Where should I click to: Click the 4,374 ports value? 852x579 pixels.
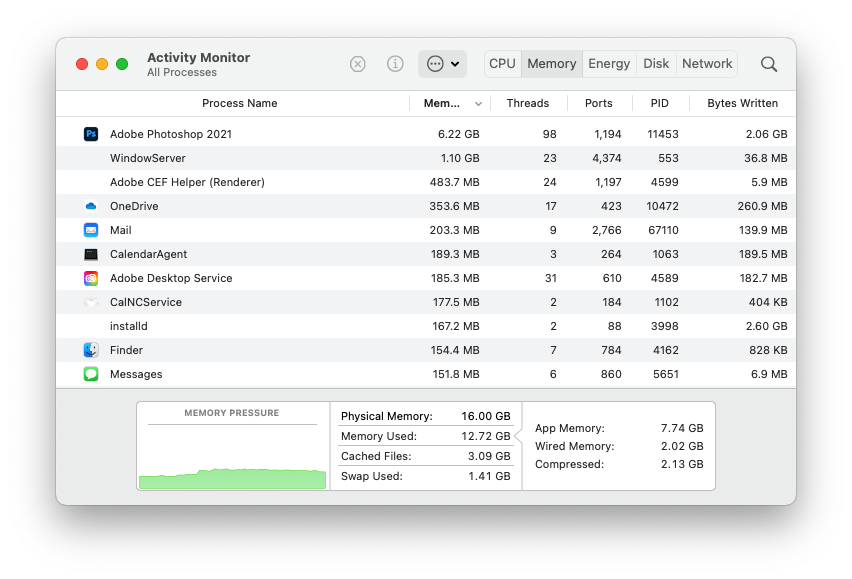click(606, 158)
